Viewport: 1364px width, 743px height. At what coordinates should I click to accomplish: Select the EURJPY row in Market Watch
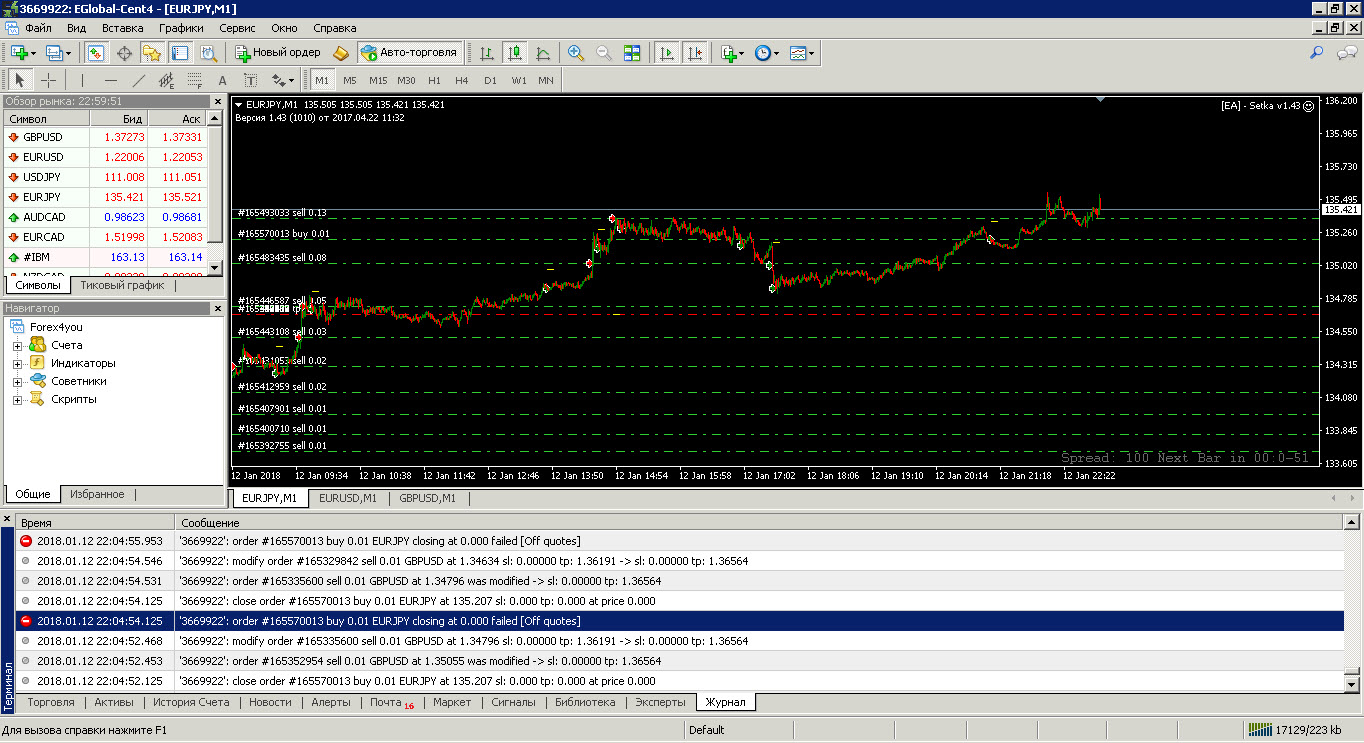[x=114, y=197]
